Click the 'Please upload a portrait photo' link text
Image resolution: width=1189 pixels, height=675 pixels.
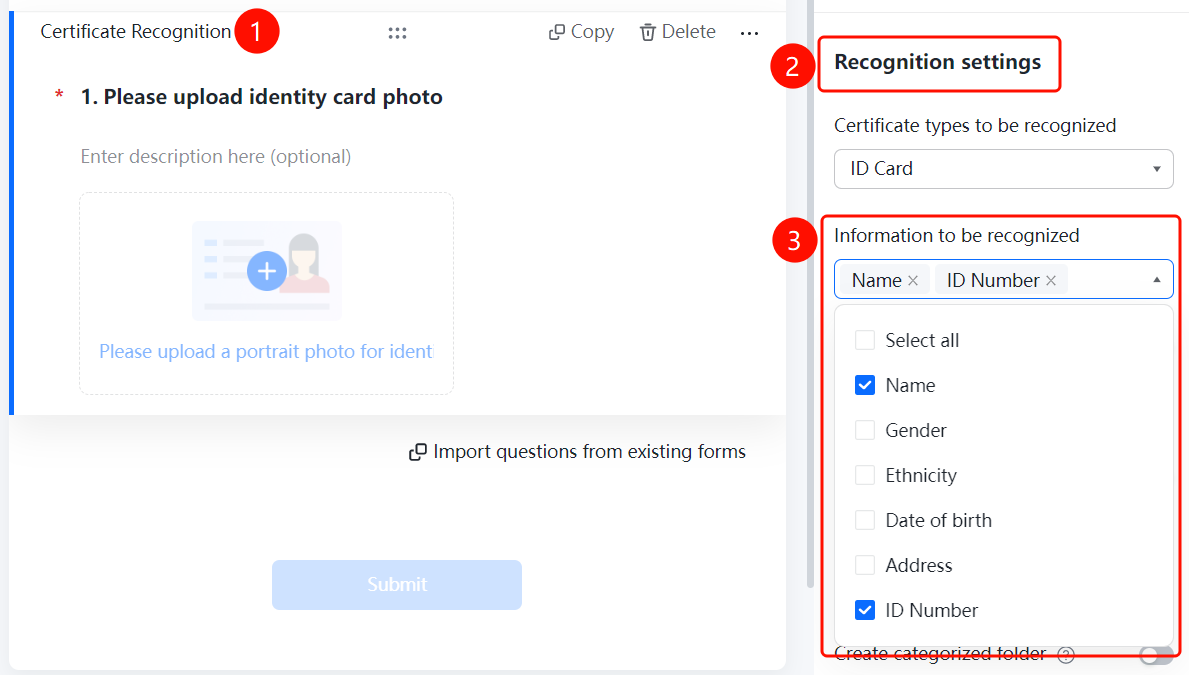(266, 352)
